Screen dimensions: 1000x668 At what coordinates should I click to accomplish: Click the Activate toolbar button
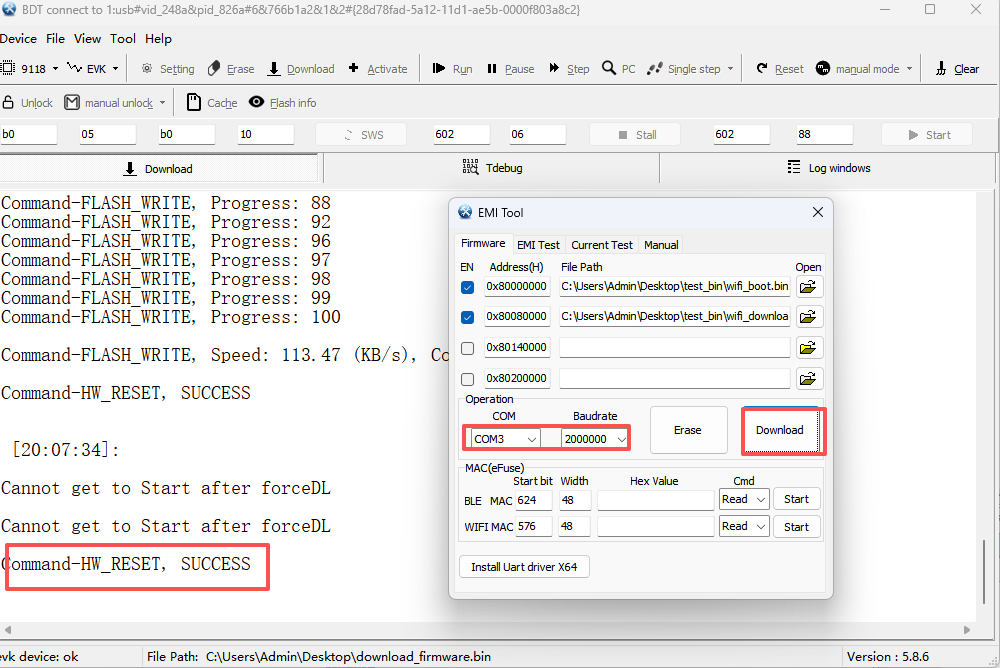[378, 68]
